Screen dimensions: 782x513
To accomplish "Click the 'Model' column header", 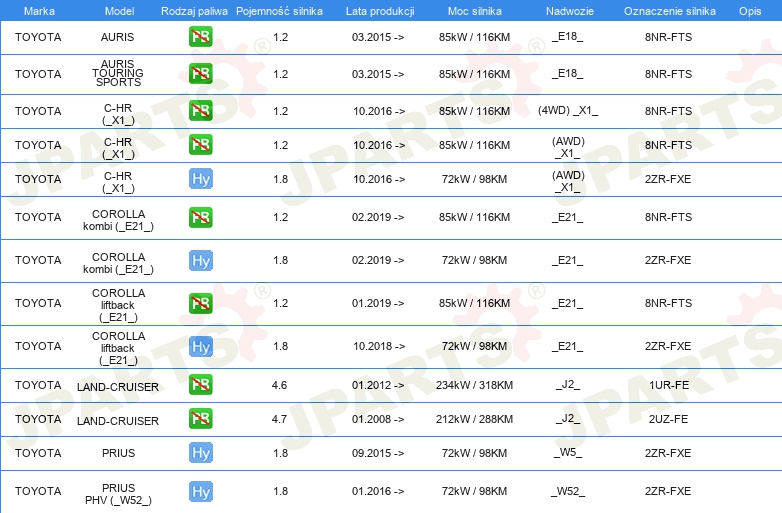I will 119,11.
